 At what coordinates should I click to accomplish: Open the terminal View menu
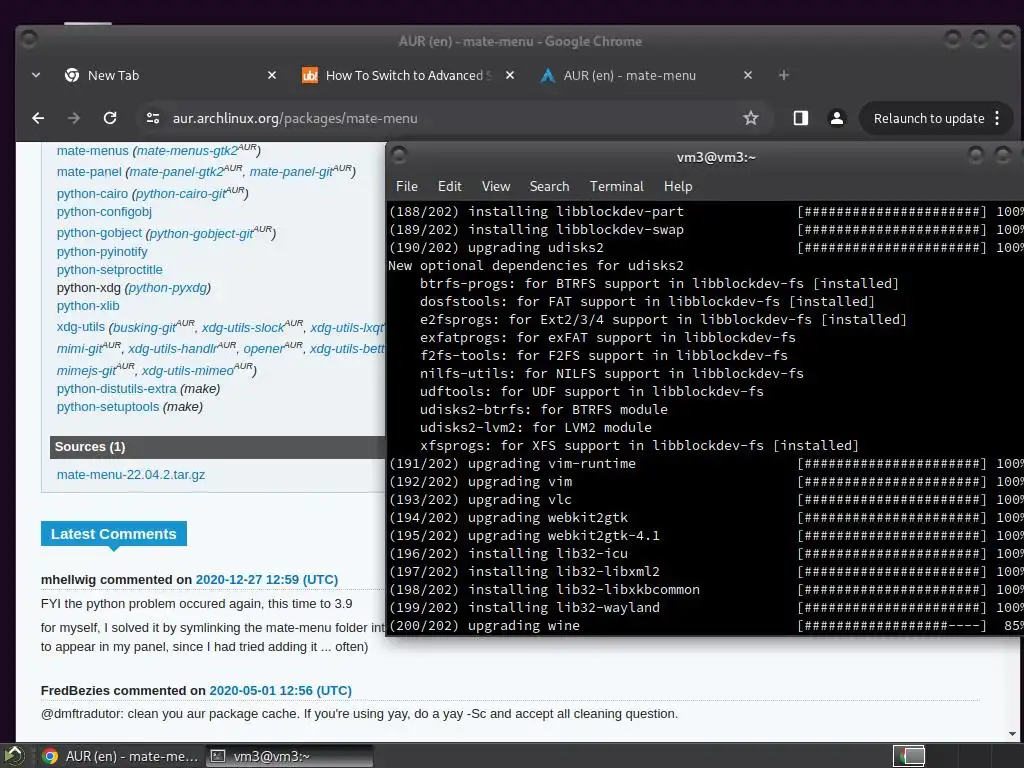496,186
